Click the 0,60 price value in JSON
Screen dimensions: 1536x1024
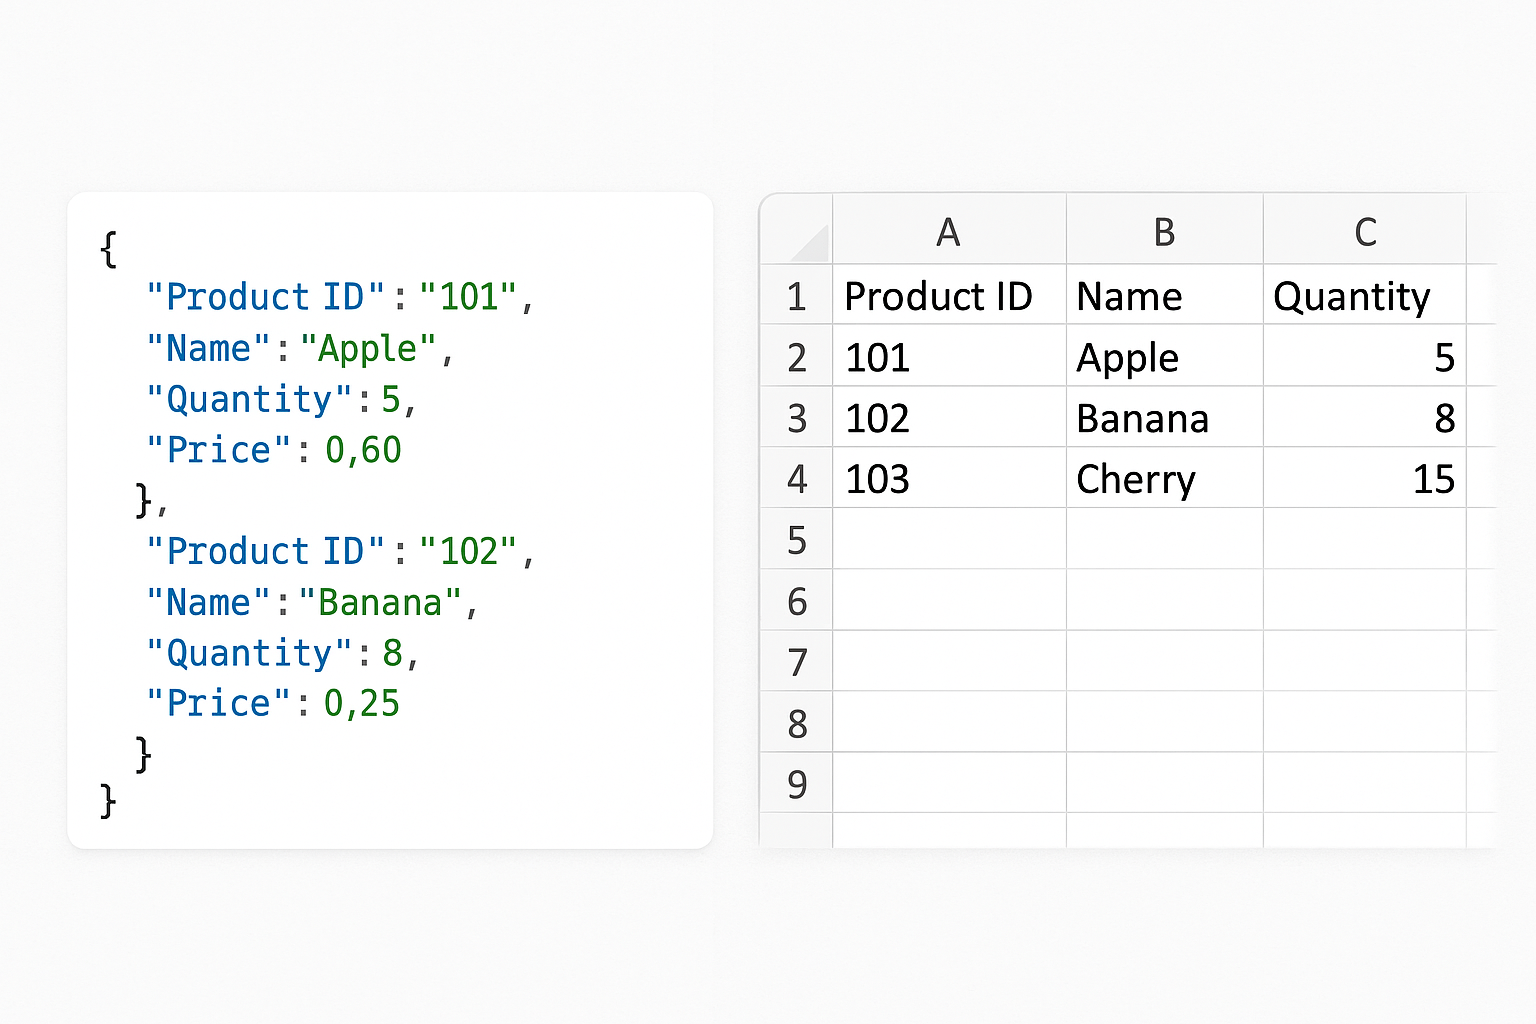pyautogui.click(x=363, y=450)
